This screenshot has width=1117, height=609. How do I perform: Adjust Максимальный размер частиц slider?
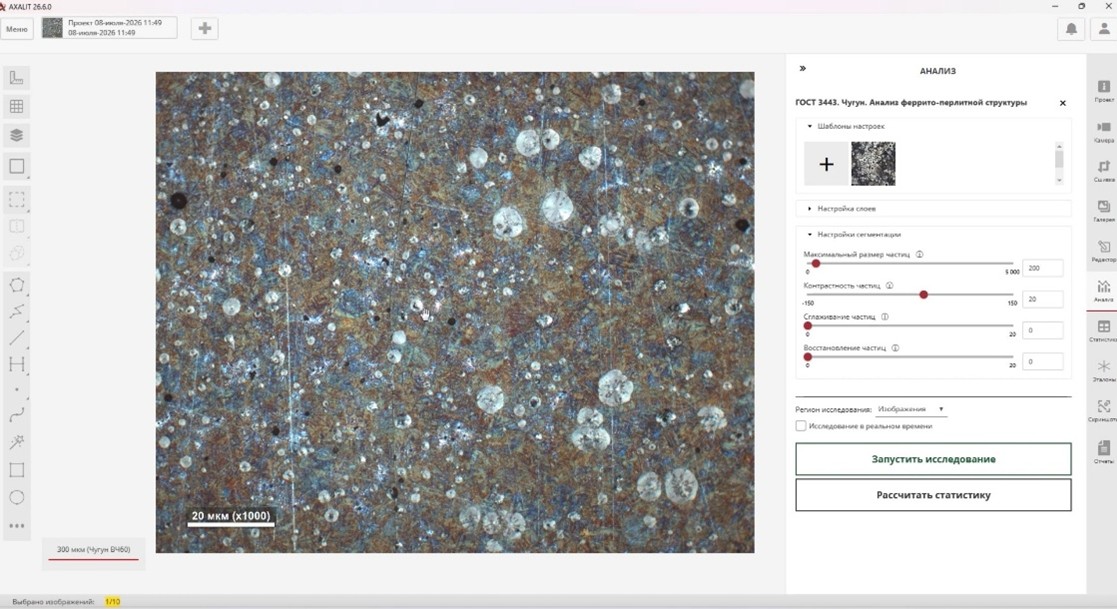tap(816, 264)
